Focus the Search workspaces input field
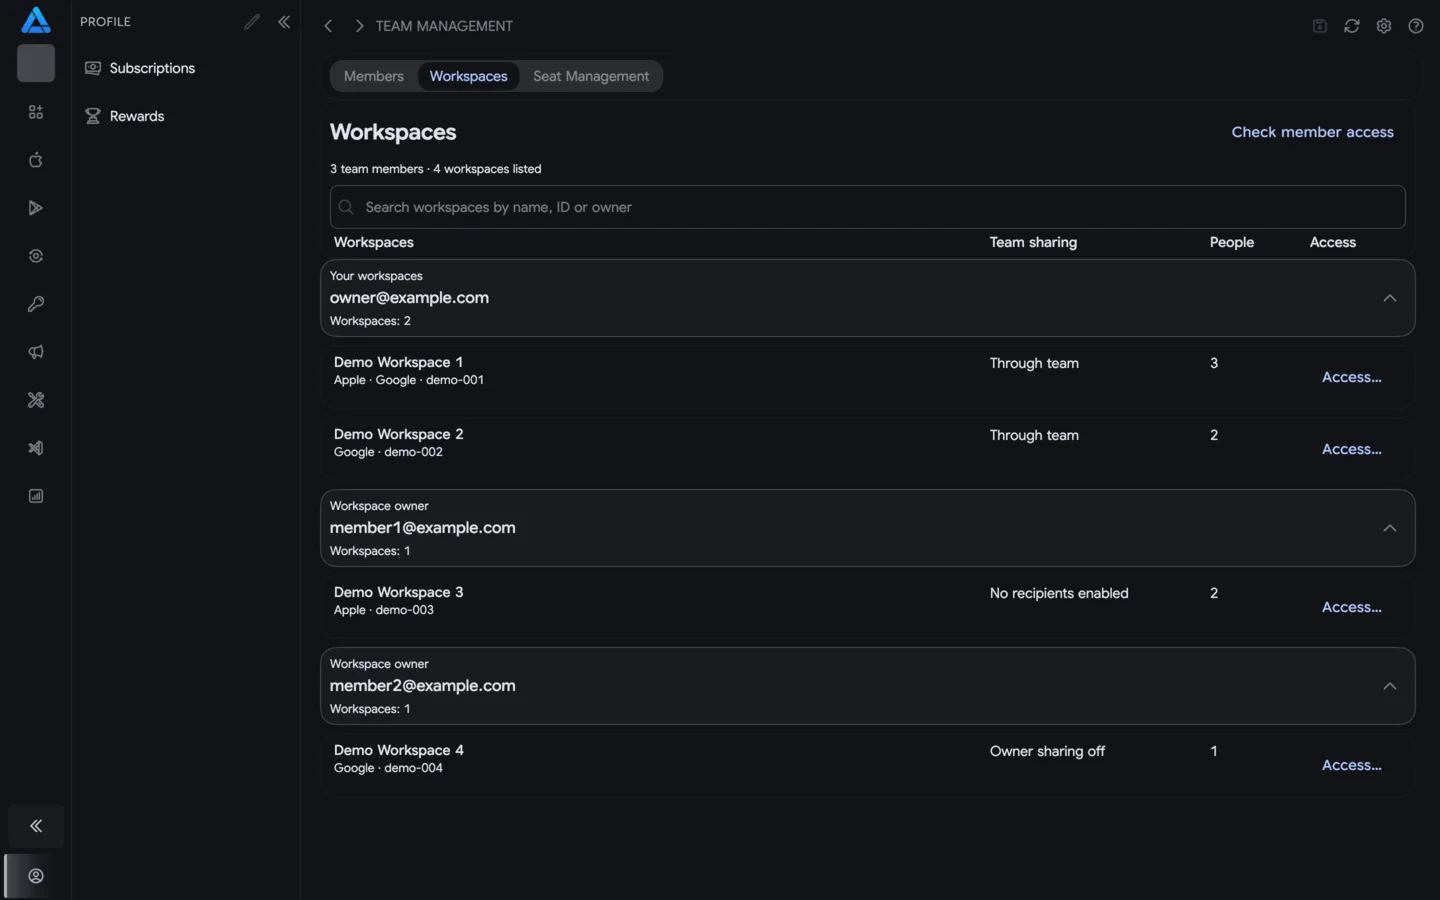Screen dimensions: 1440x900 pyautogui.click(x=867, y=207)
